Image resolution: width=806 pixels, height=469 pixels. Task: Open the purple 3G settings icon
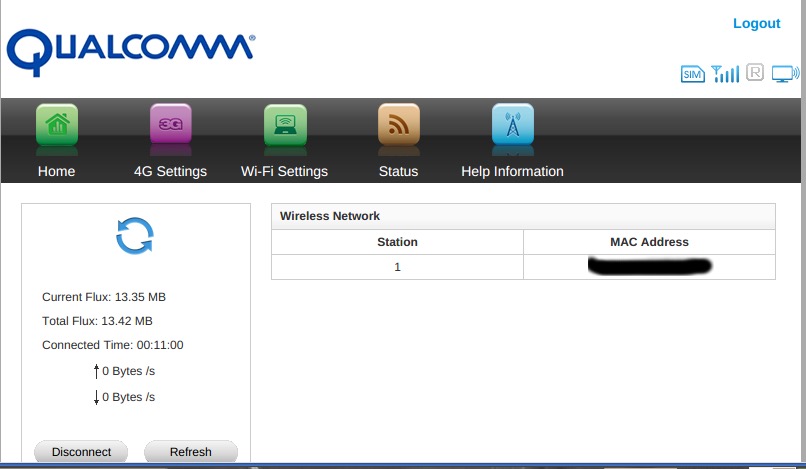click(171, 124)
